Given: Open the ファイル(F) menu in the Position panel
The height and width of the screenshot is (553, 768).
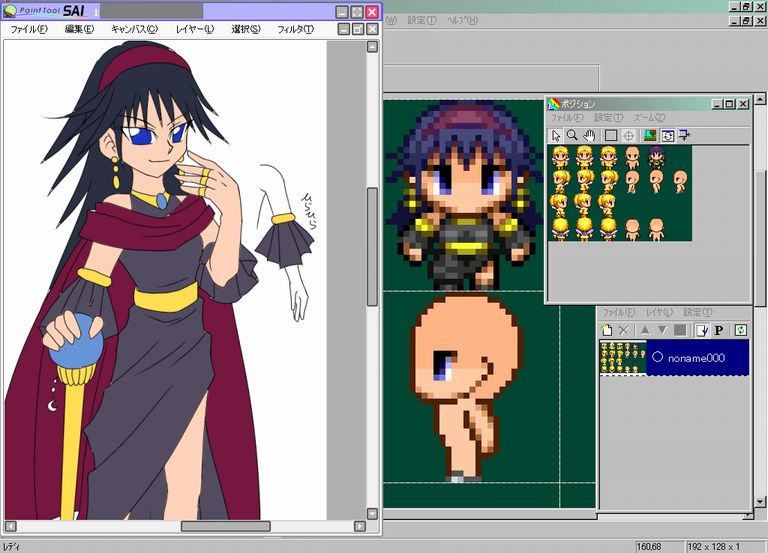Looking at the screenshot, I should [567, 118].
